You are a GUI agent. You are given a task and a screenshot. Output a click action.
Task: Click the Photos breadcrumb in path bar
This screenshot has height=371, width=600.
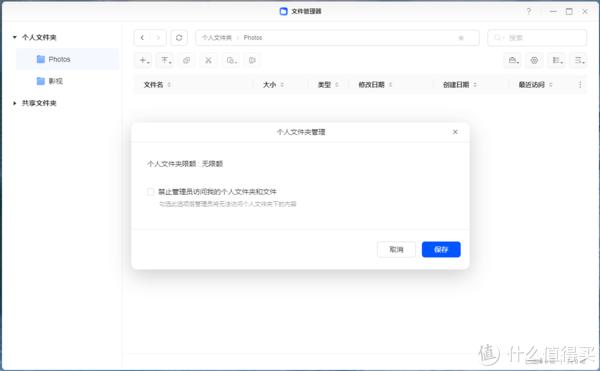253,37
